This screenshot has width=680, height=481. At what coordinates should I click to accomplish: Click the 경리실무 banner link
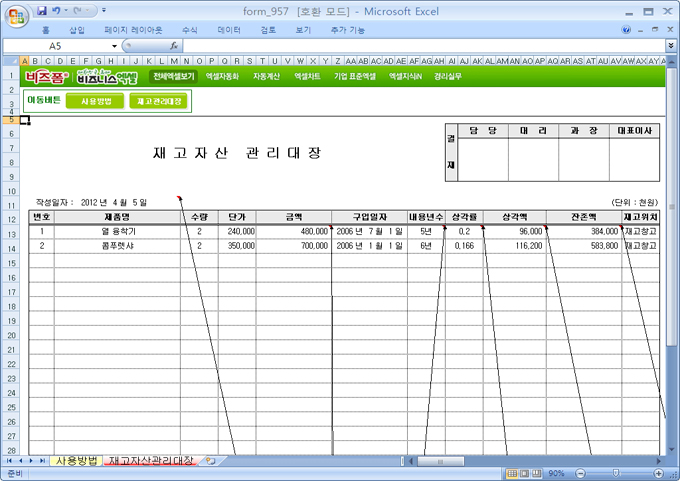[x=448, y=76]
